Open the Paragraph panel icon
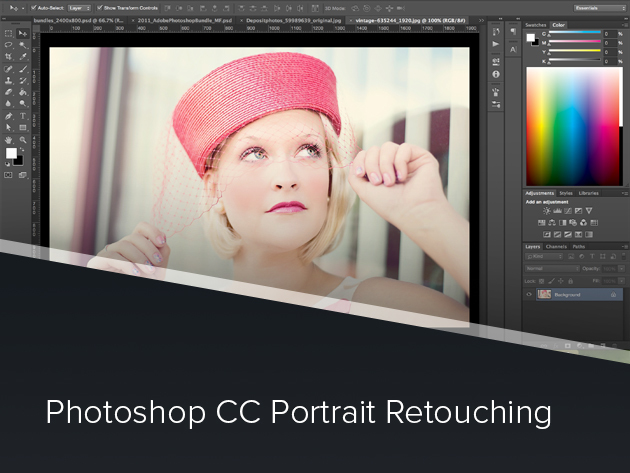This screenshot has height=473, width=630. coord(513,31)
